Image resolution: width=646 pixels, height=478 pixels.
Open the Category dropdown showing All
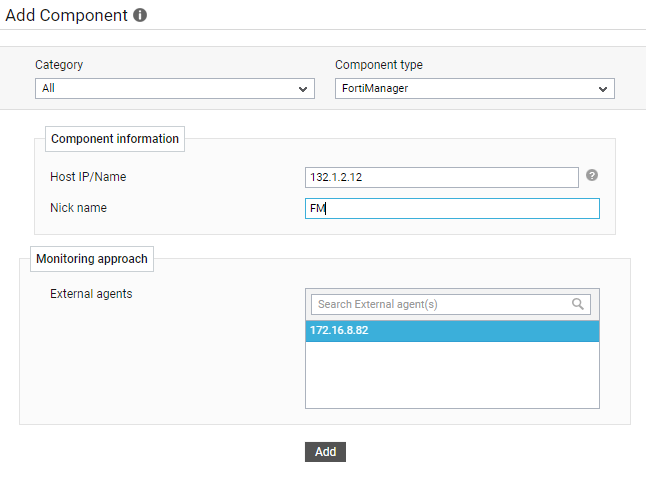tap(175, 89)
